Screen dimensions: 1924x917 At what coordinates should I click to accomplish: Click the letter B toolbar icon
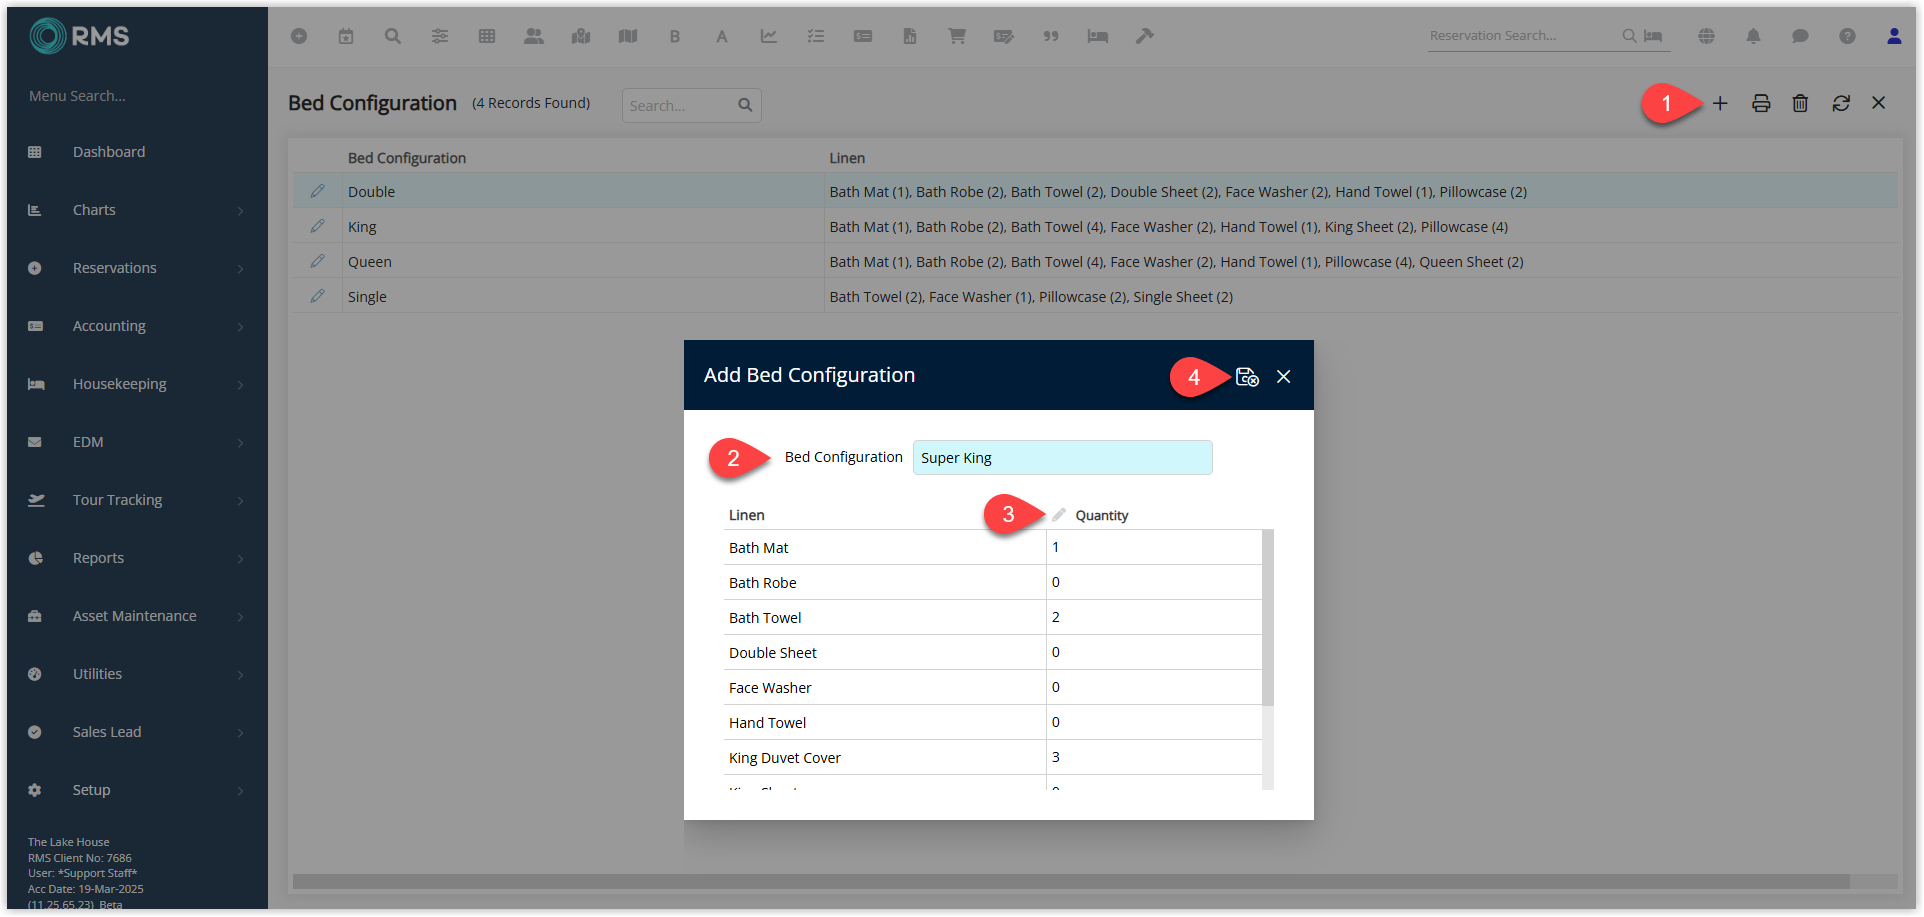675,36
